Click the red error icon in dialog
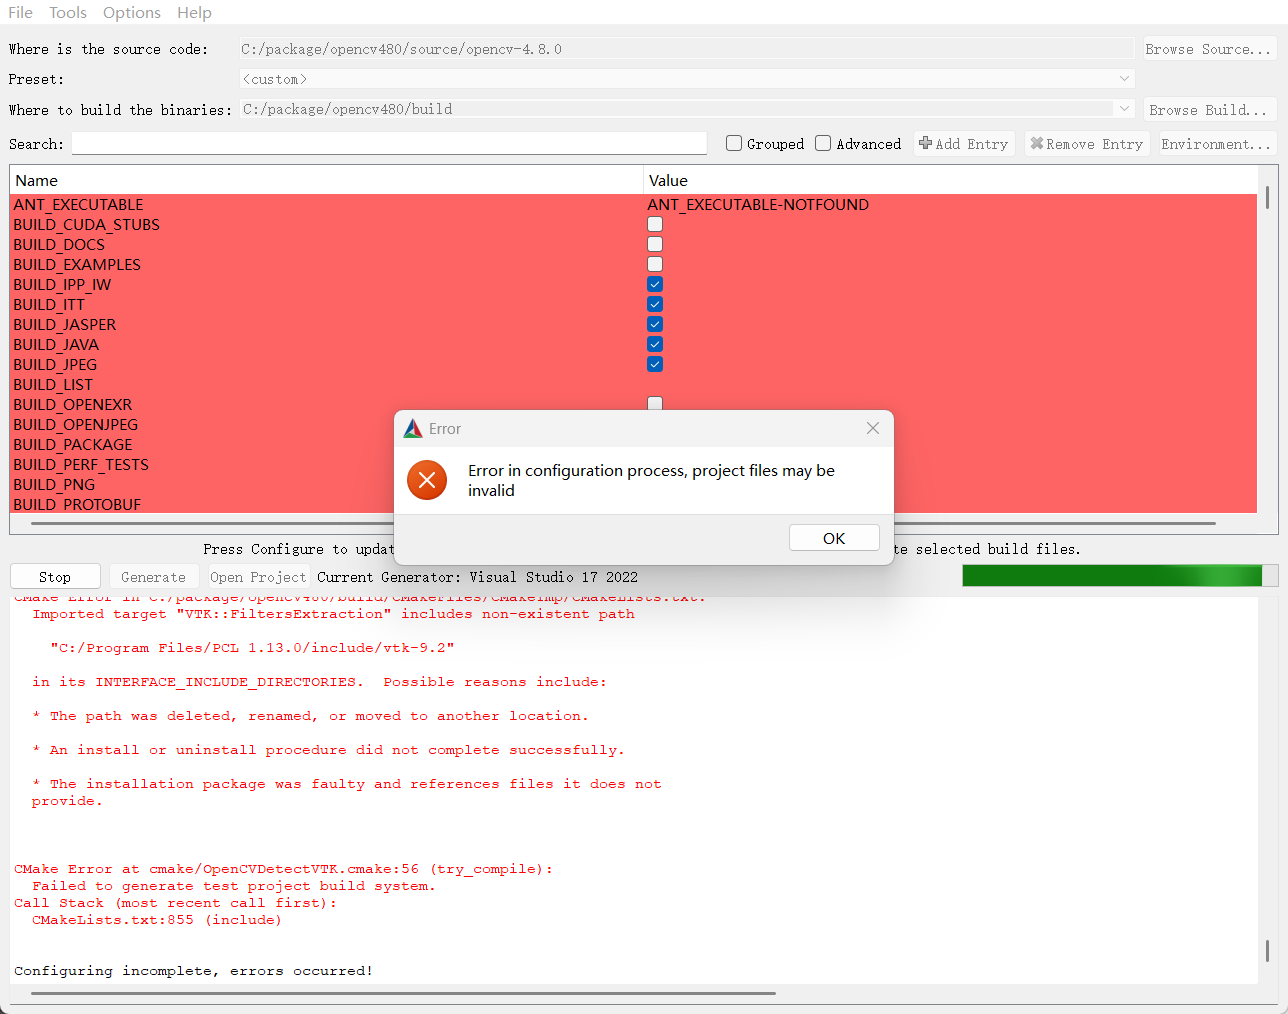 pyautogui.click(x=427, y=481)
